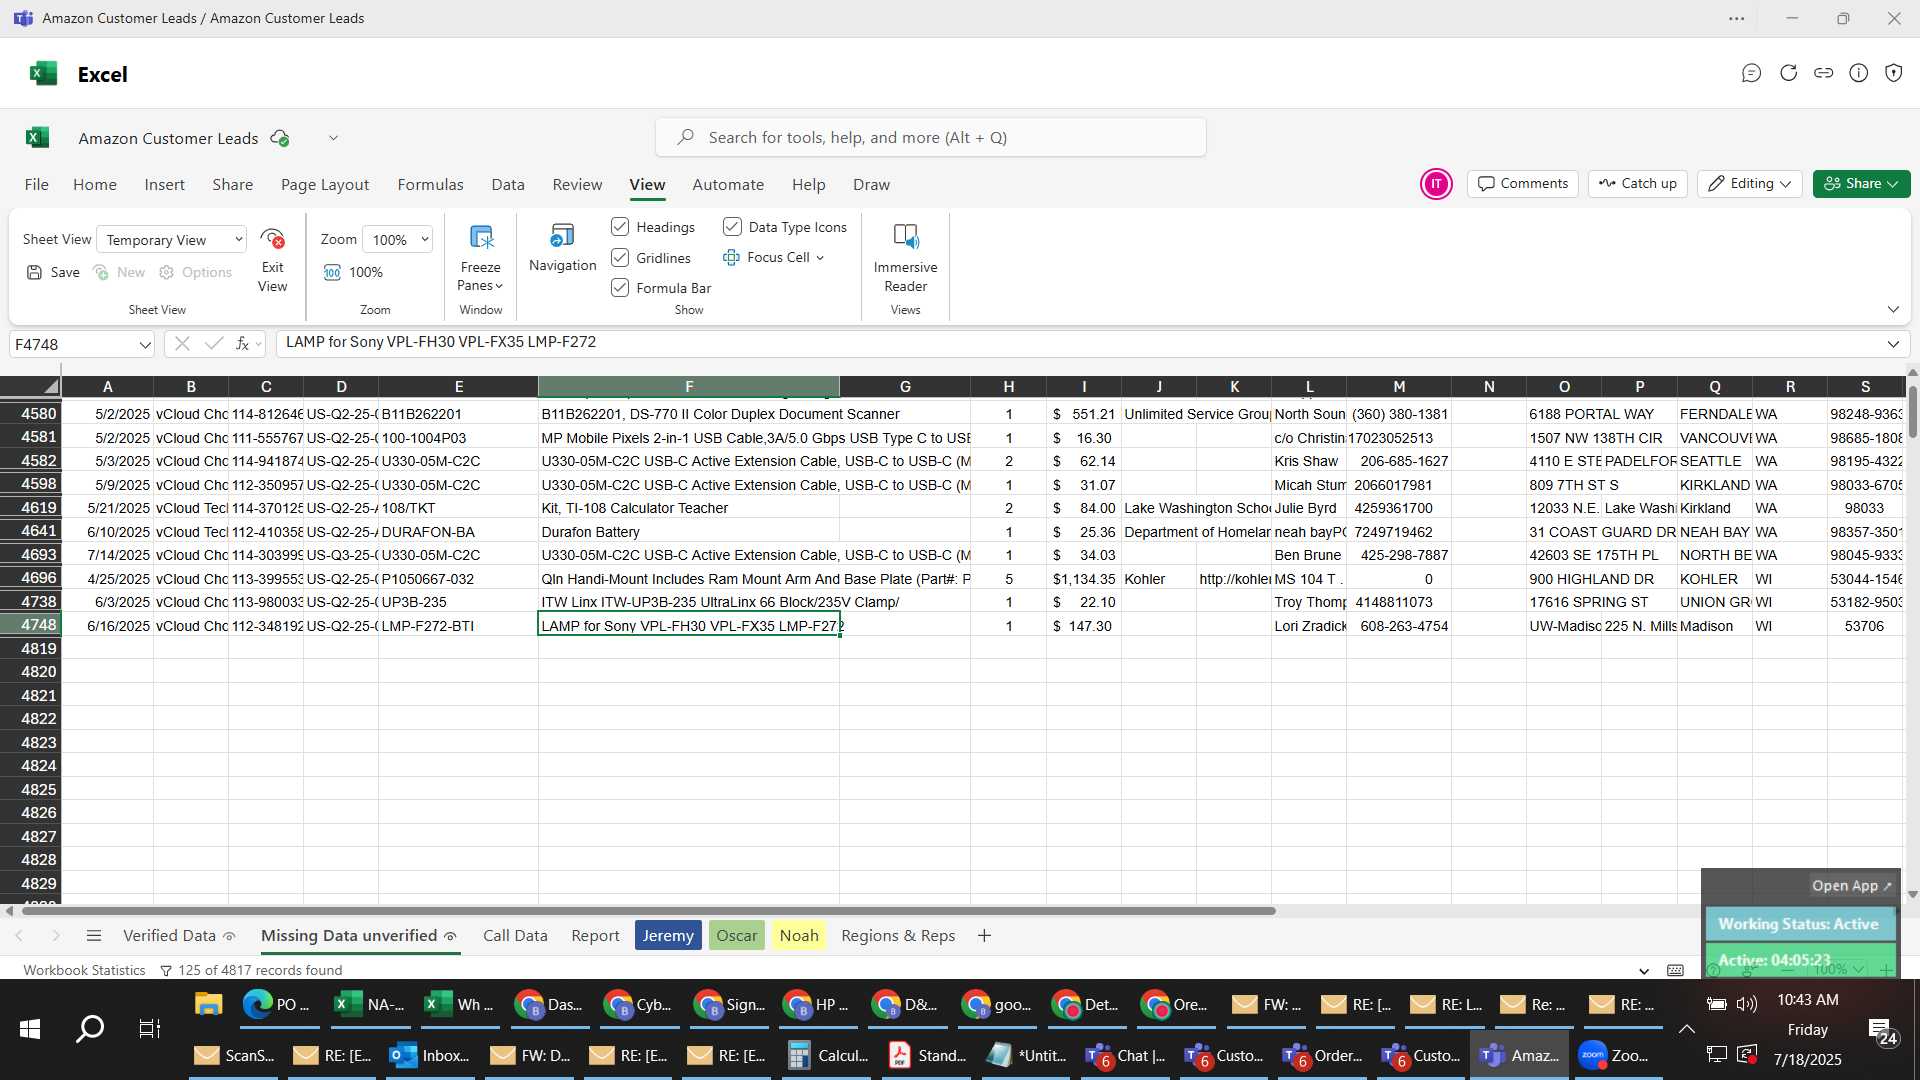1920x1080 pixels.
Task: Open Calculator from taskbar
Action: point(829,1055)
